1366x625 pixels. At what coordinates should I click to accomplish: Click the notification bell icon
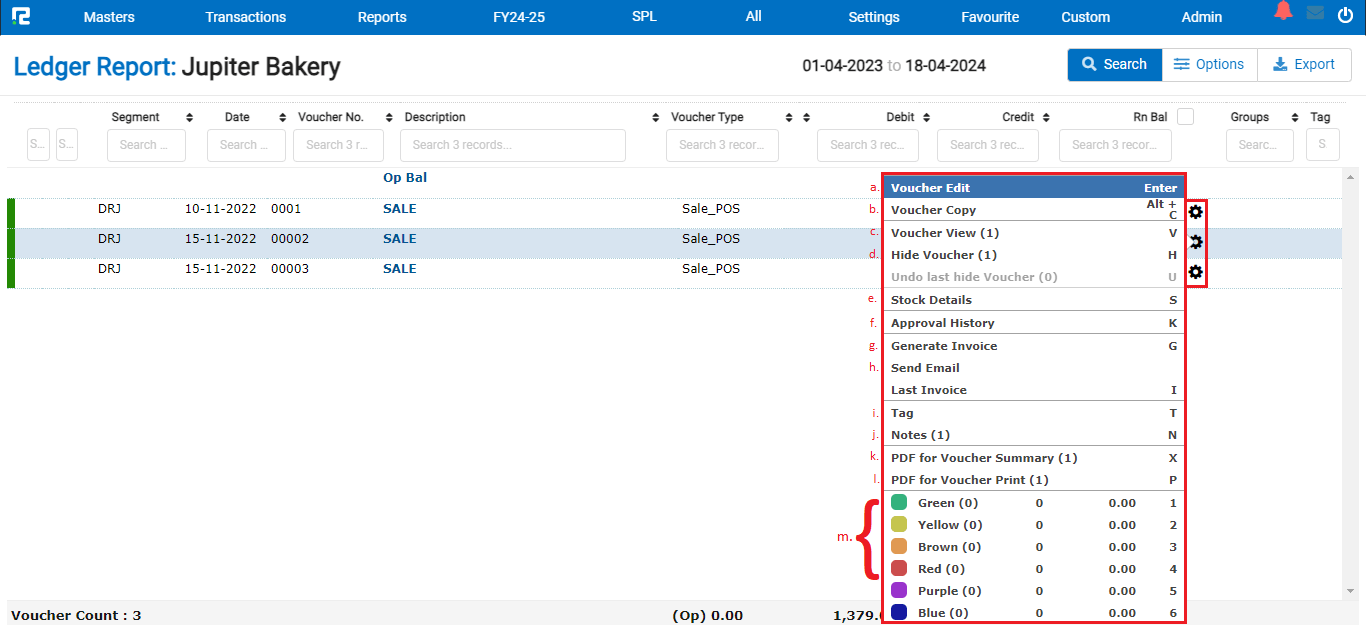(1283, 13)
